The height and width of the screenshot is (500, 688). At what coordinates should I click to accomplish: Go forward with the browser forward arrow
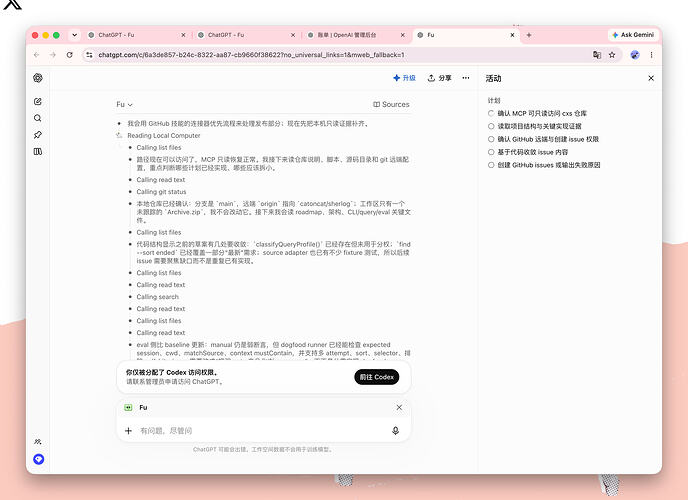point(53,55)
